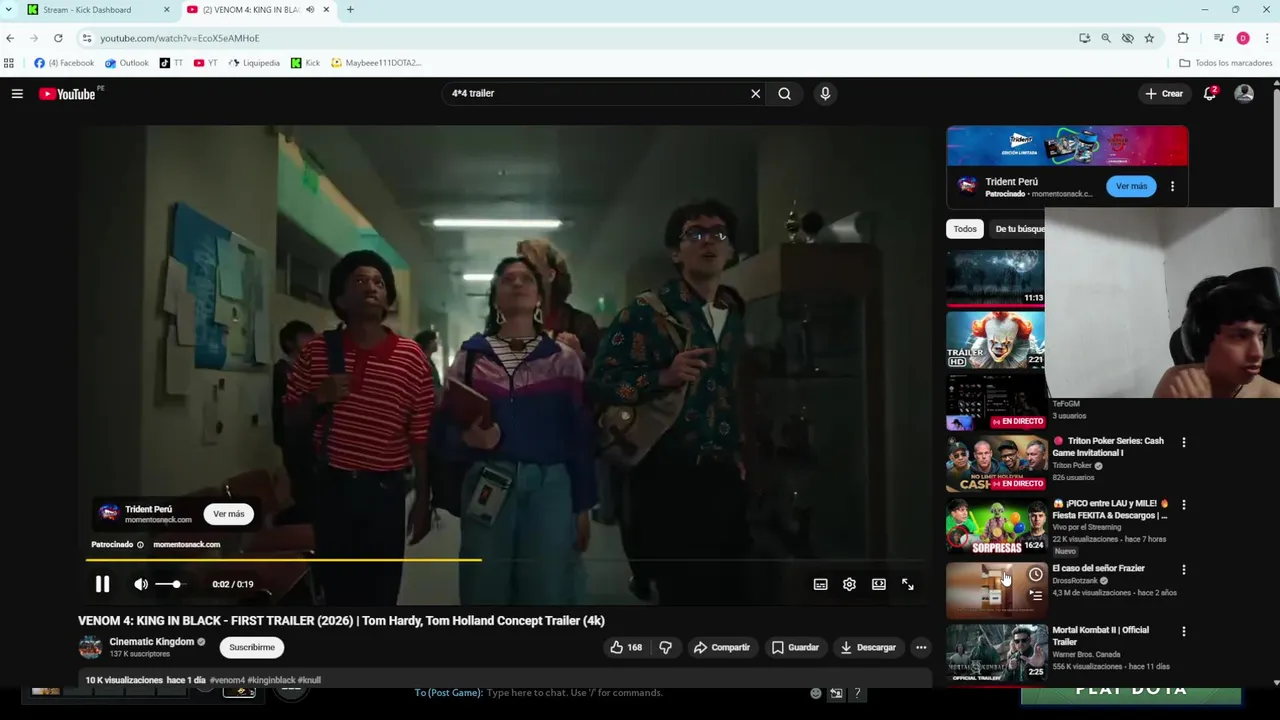Screen dimensions: 1280x720
Task: Open the Facebook bookmark
Action: tap(64, 63)
